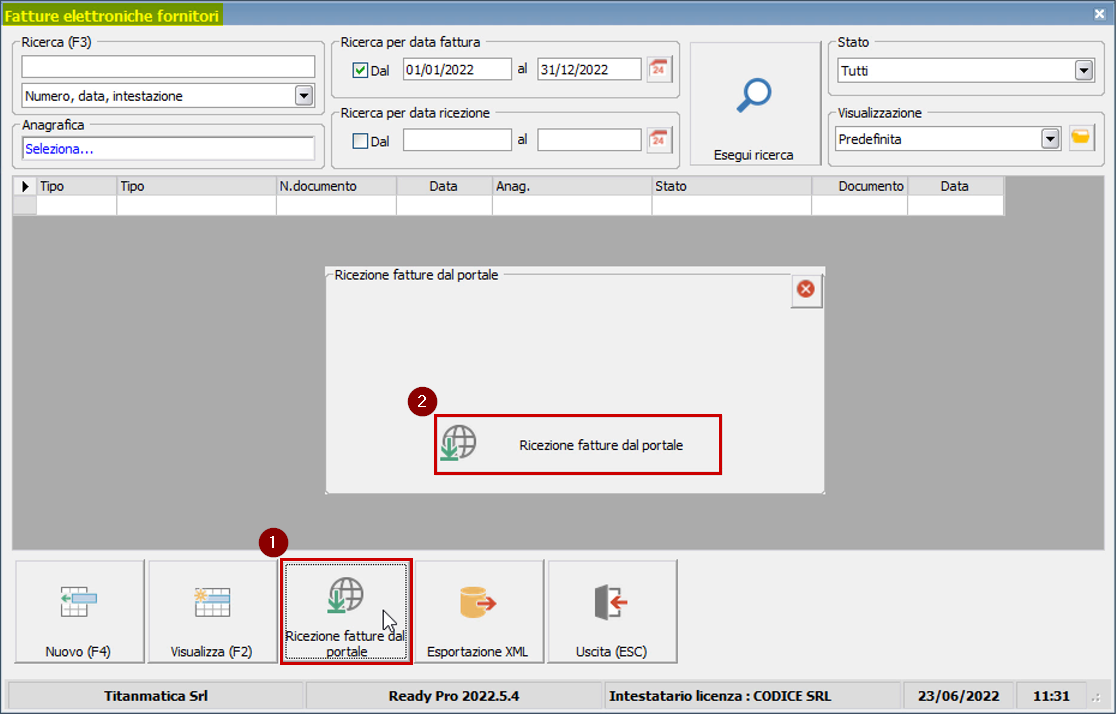Click the row selector arrow in grid header

[25, 186]
